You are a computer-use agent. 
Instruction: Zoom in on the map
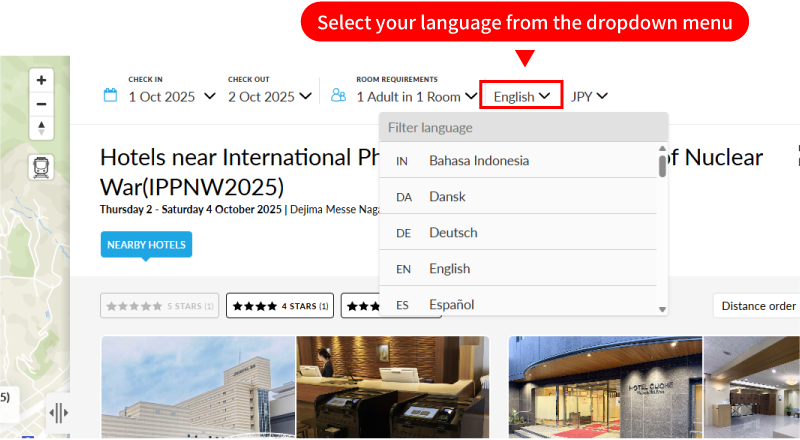point(41,81)
